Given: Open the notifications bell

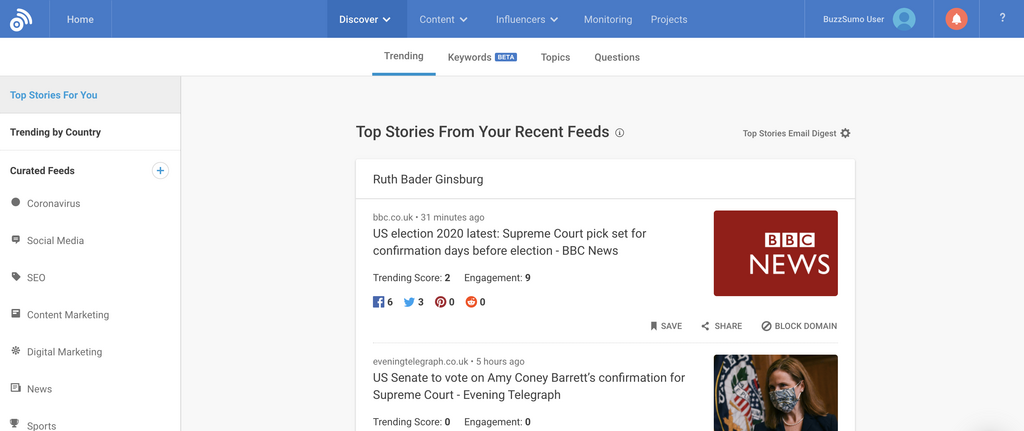Looking at the screenshot, I should (956, 19).
